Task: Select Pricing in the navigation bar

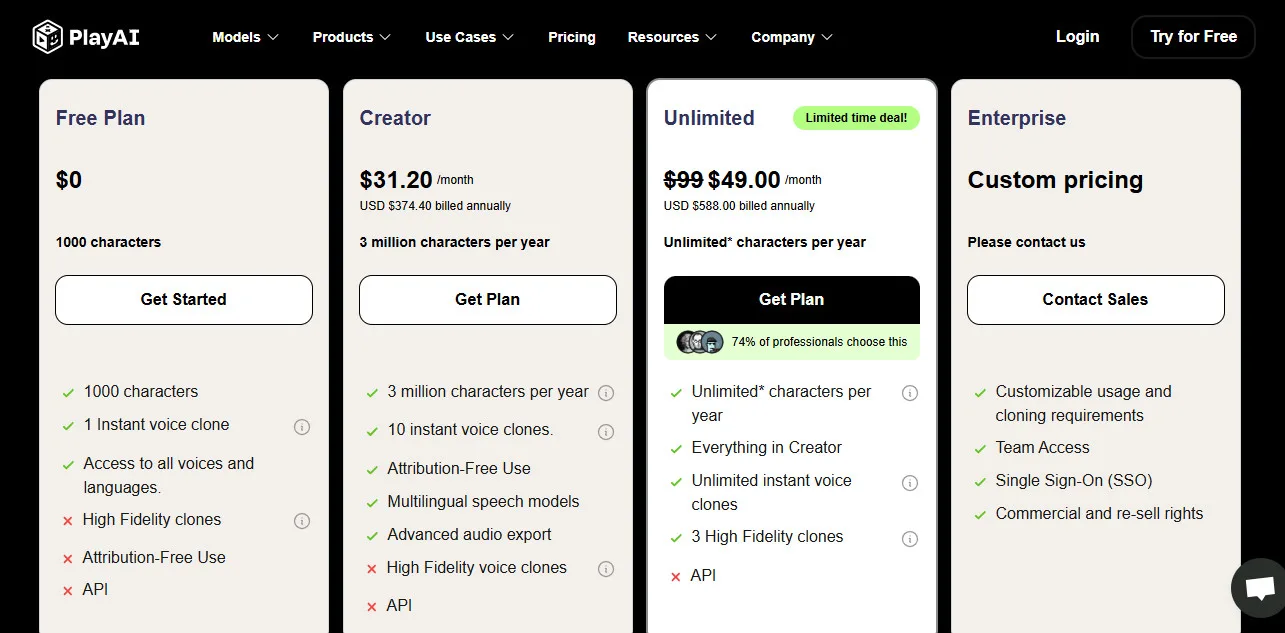Action: point(571,37)
